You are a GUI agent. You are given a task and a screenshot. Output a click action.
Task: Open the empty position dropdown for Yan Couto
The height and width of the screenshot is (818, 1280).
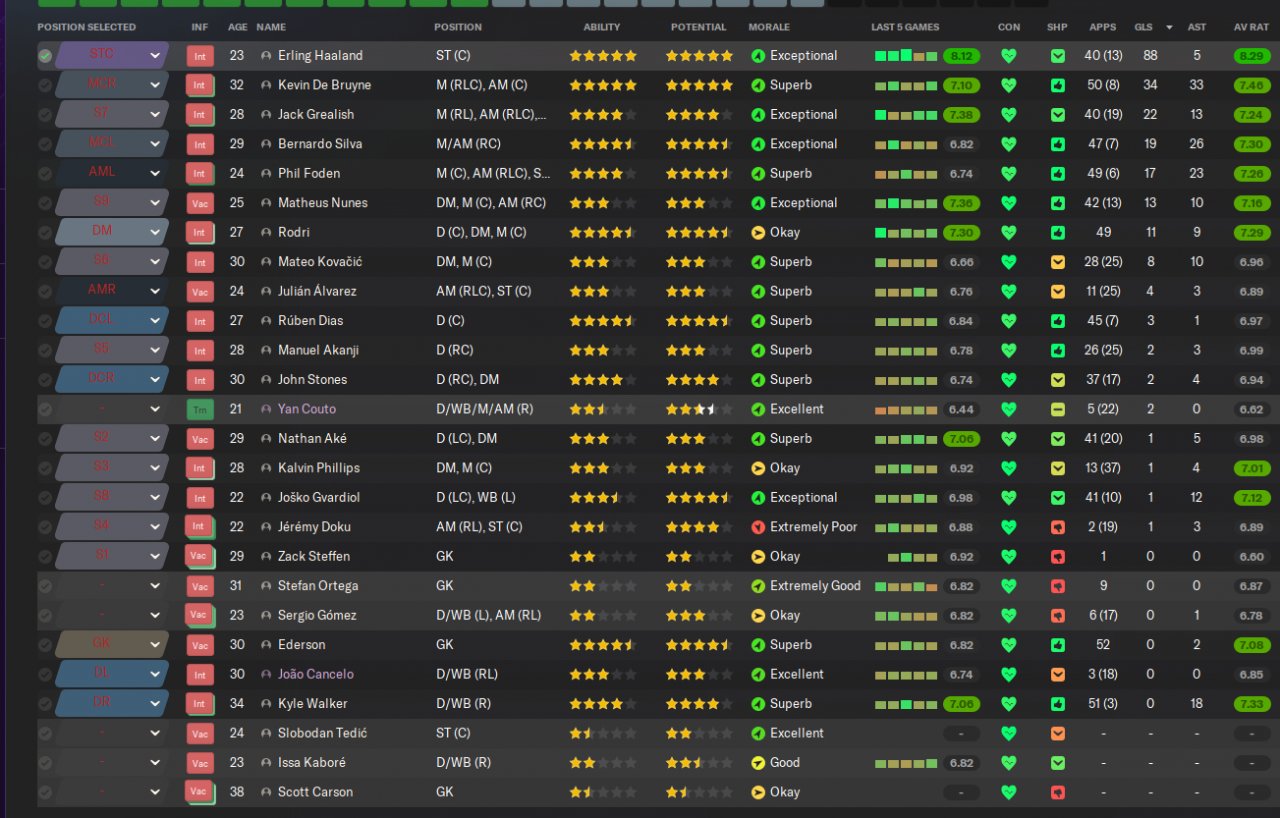click(111, 409)
